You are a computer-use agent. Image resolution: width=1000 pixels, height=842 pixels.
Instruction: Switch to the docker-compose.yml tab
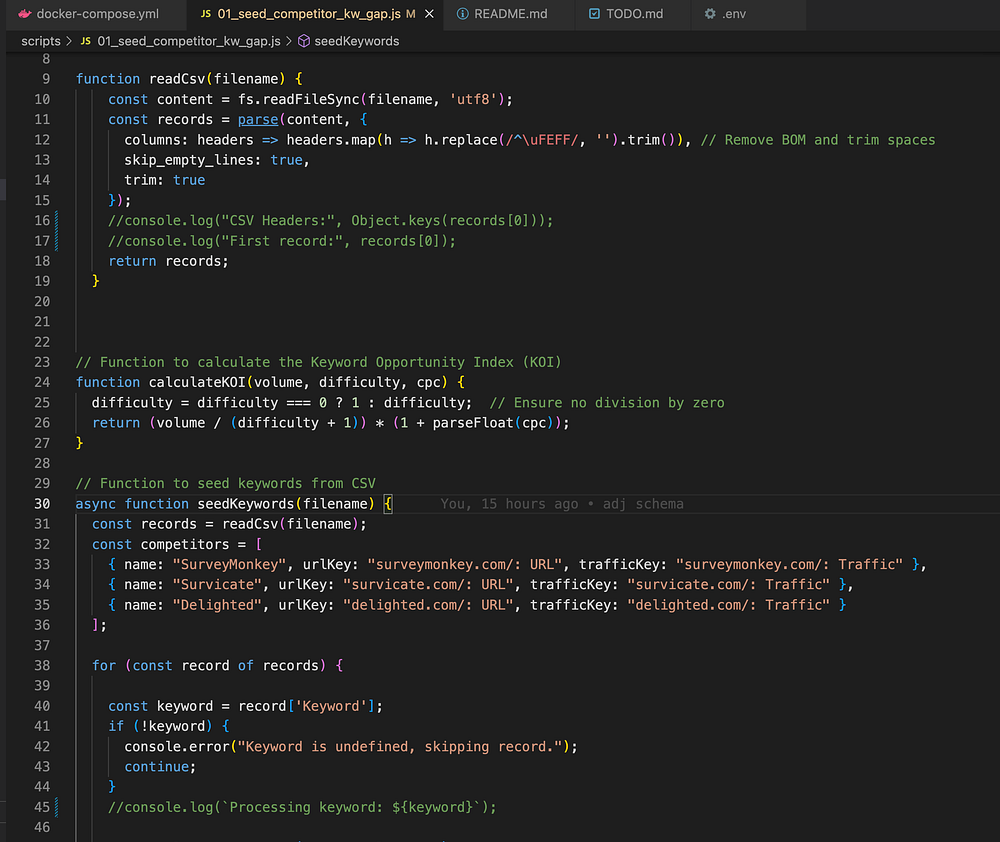[96, 15]
